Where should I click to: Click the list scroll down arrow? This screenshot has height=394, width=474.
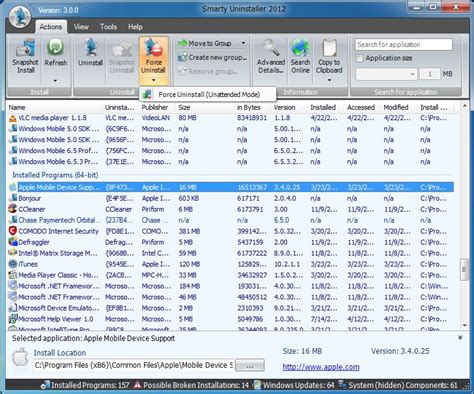coord(464,325)
